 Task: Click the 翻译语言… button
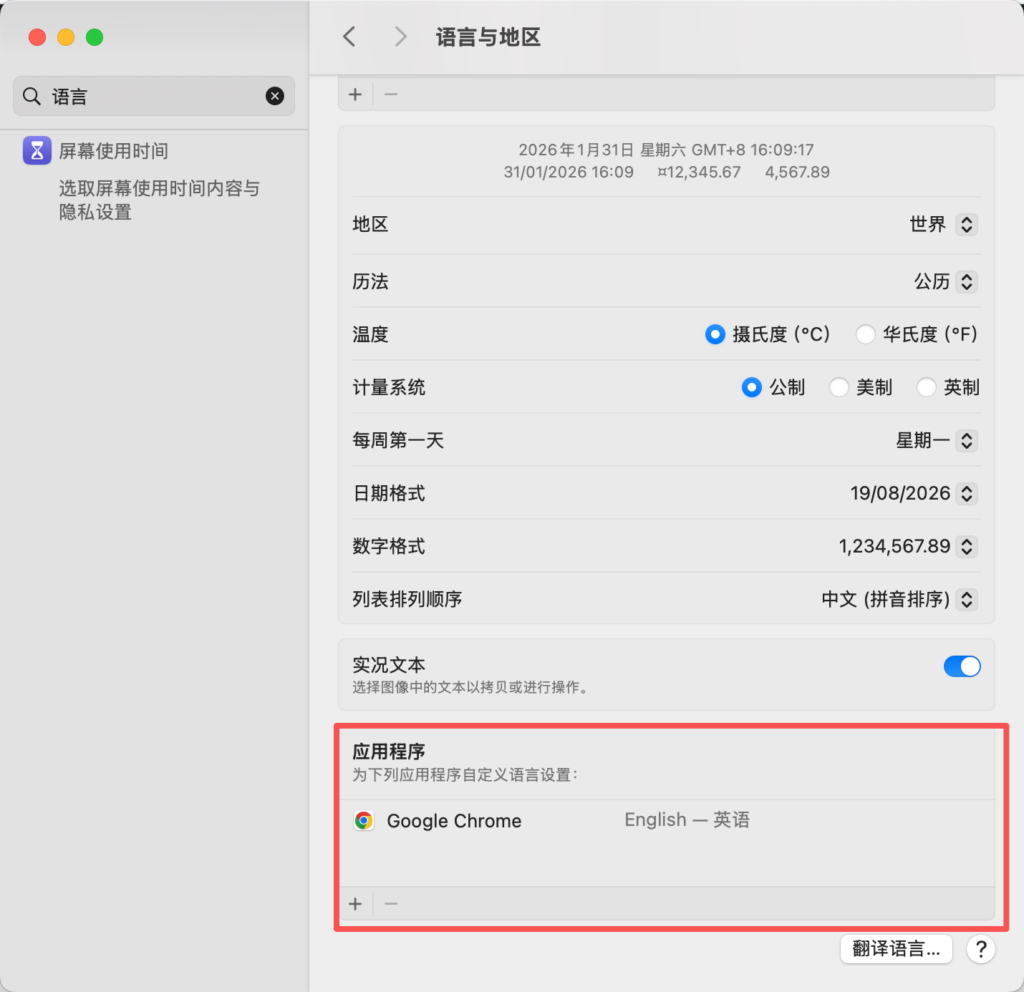(x=896, y=949)
